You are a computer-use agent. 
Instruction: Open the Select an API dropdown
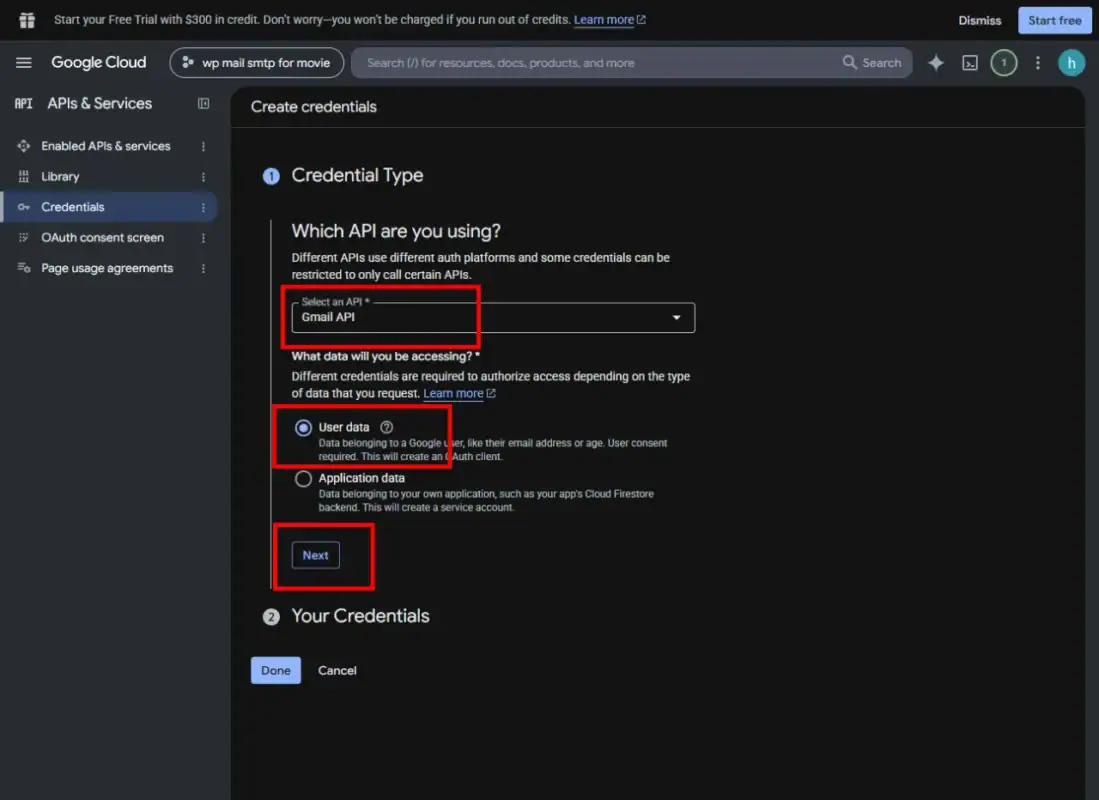point(493,318)
